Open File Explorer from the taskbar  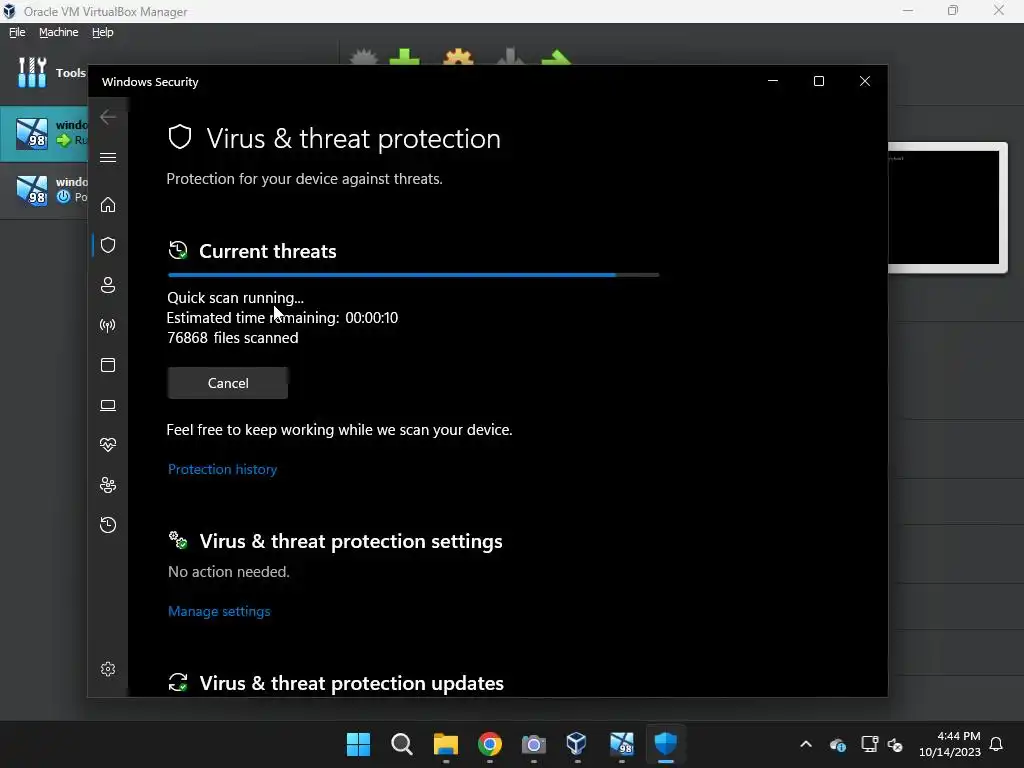point(446,744)
